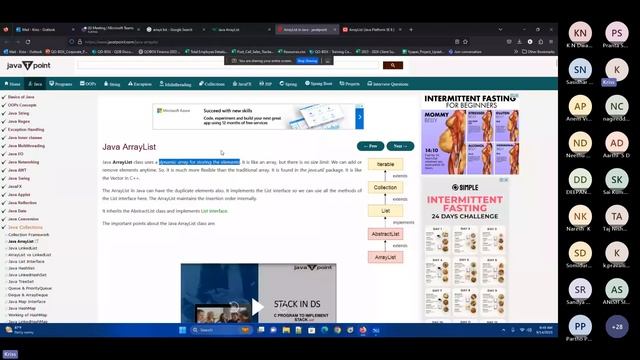Open ND participant avatar
The image size is (640, 360).
click(580, 143)
